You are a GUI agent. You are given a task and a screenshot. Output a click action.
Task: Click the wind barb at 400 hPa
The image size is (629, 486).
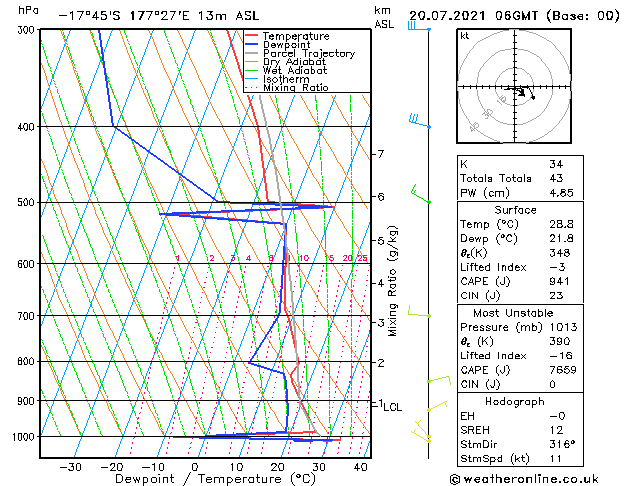point(418,122)
